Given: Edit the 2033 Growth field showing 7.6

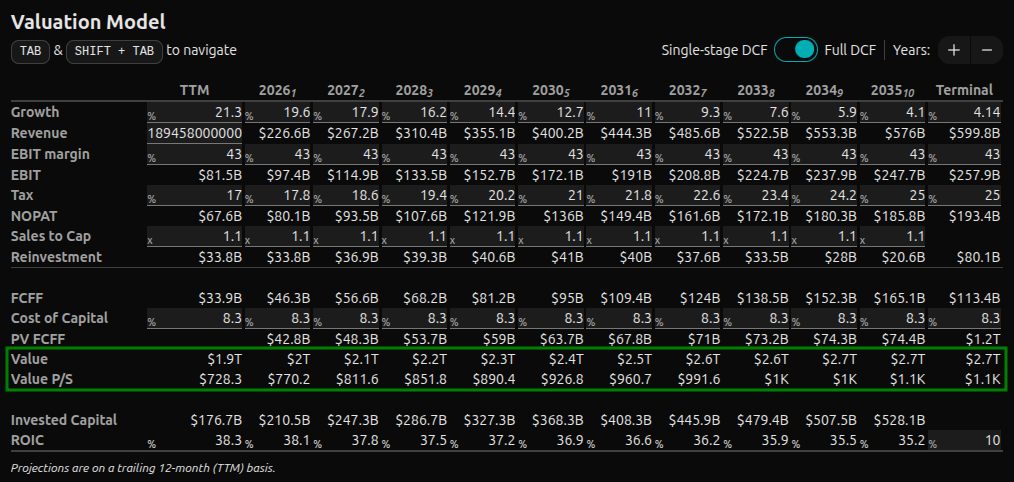Looking at the screenshot, I should (x=756, y=113).
